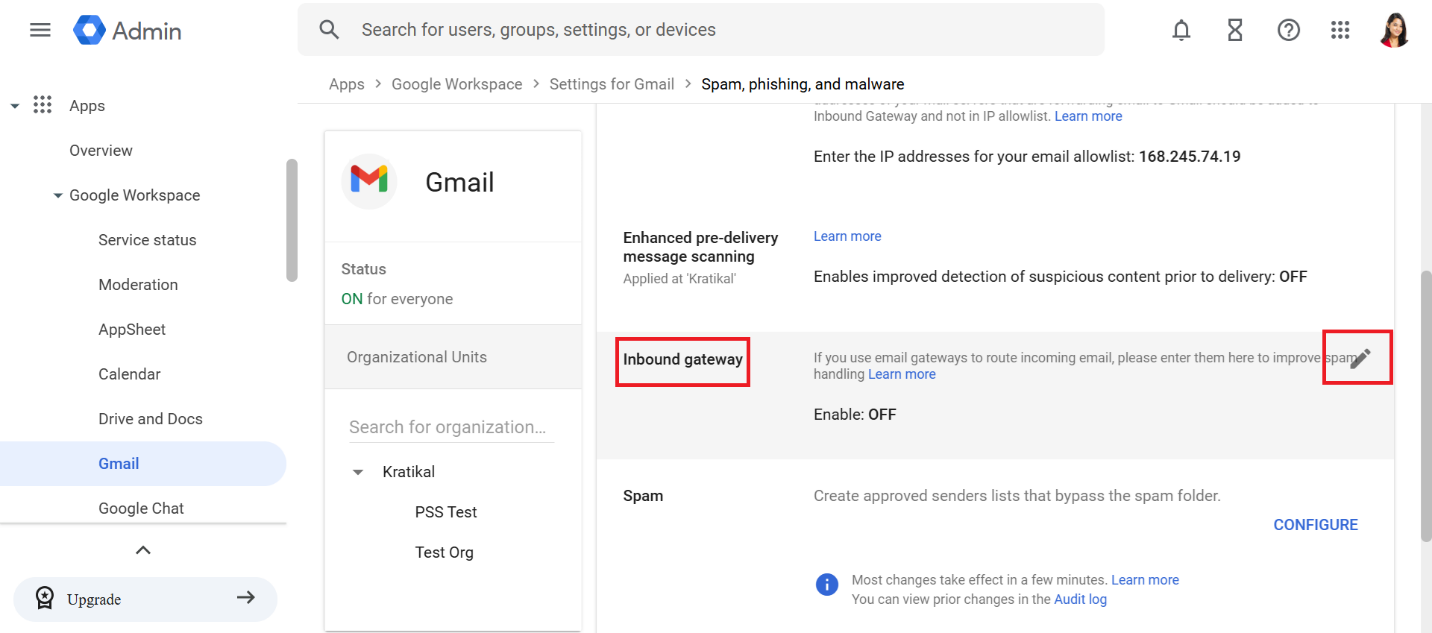
Task: Click the info icon near changes note
Action: [827, 584]
